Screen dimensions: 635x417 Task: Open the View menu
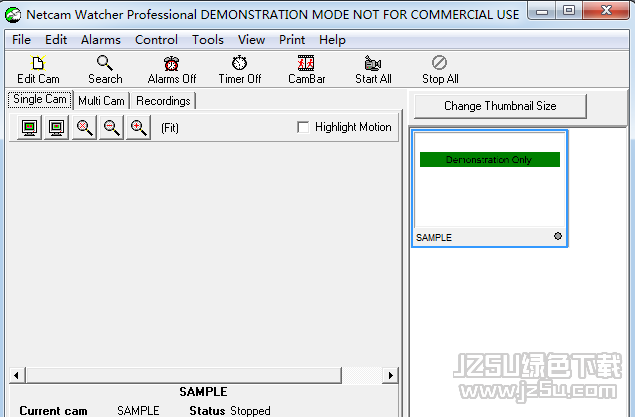tap(251, 40)
